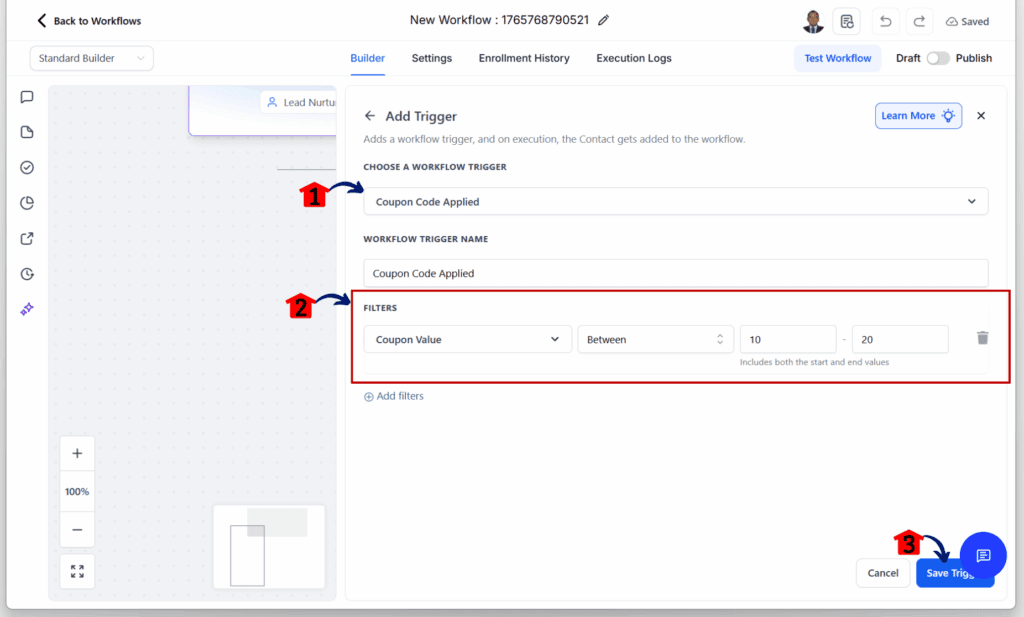Open the workflow trigger dropdown showing Coupon Code Applied
The height and width of the screenshot is (617, 1024).
(676, 201)
